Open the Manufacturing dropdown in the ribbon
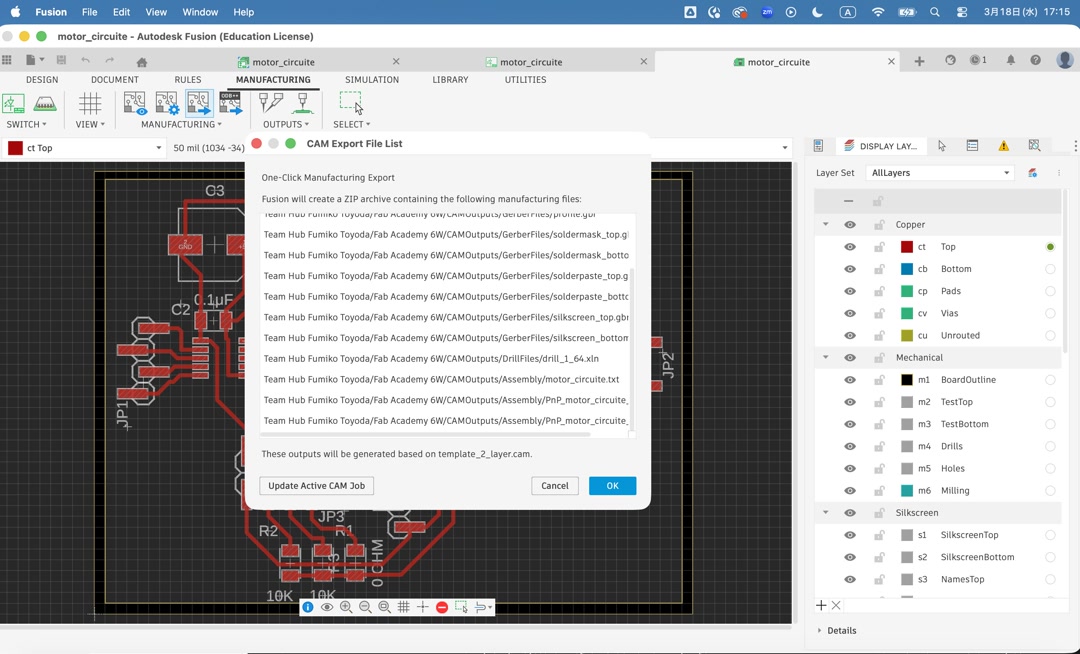 click(x=179, y=124)
